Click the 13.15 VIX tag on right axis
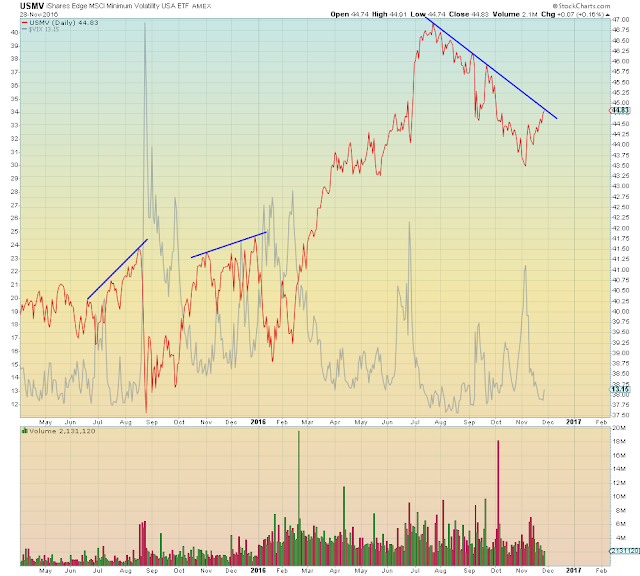 (620, 389)
